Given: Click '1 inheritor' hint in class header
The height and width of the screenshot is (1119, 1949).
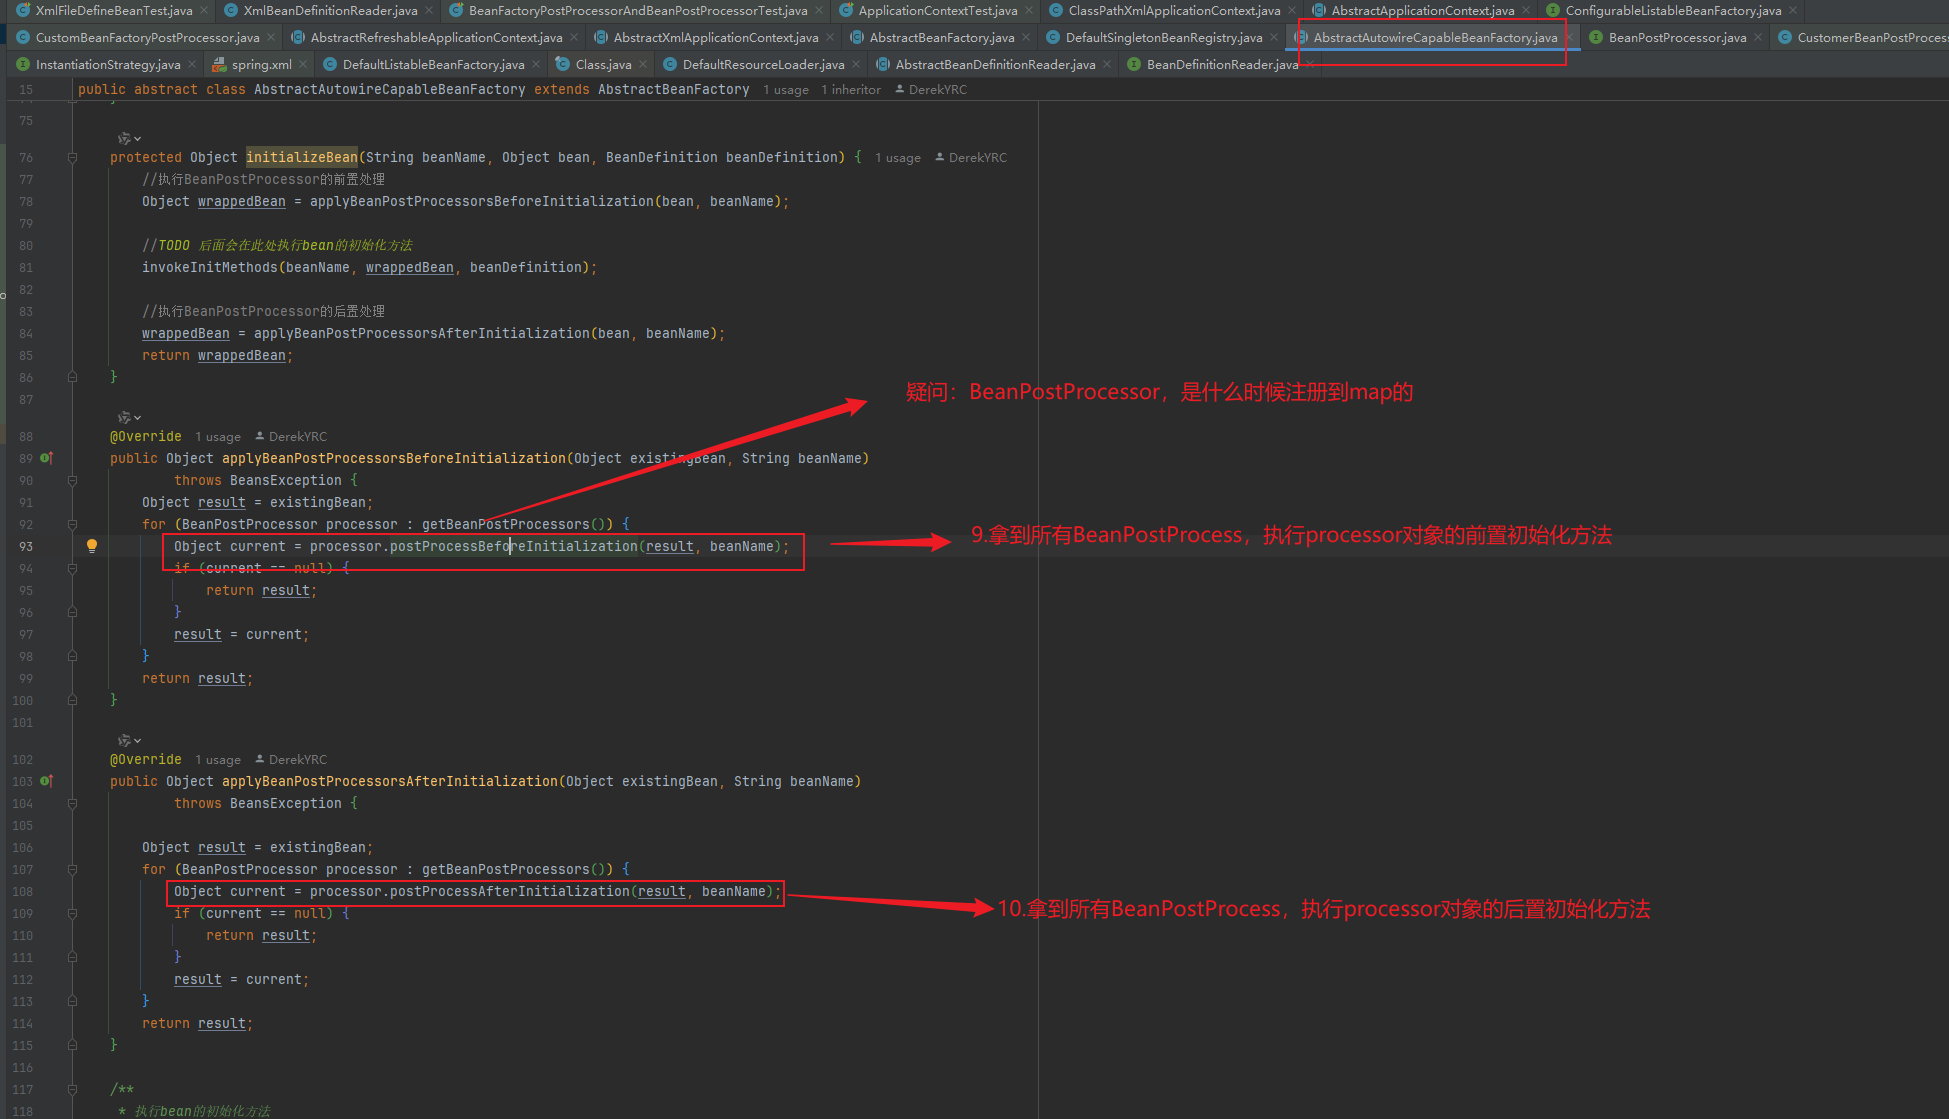Looking at the screenshot, I should tap(850, 90).
